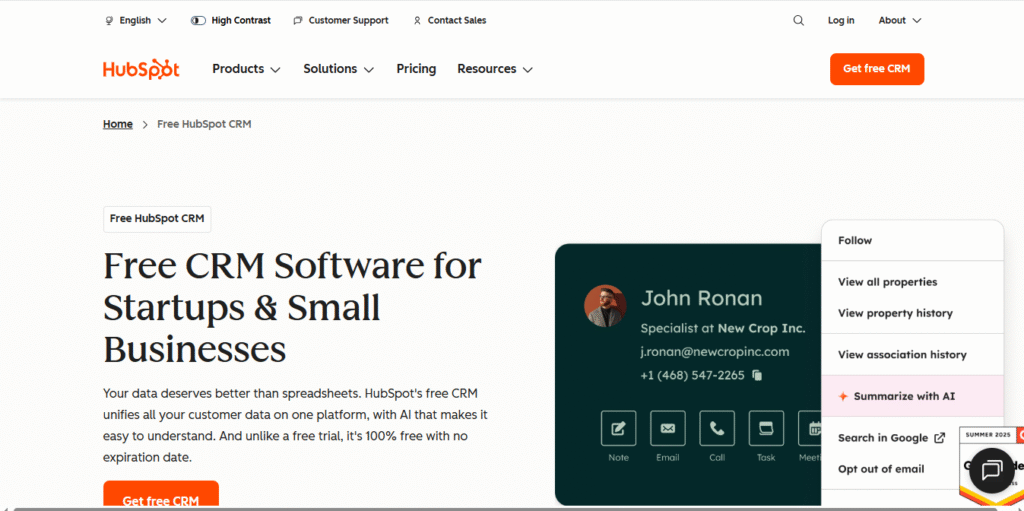Open the English language dropdown
This screenshot has width=1024, height=511.
click(x=136, y=20)
